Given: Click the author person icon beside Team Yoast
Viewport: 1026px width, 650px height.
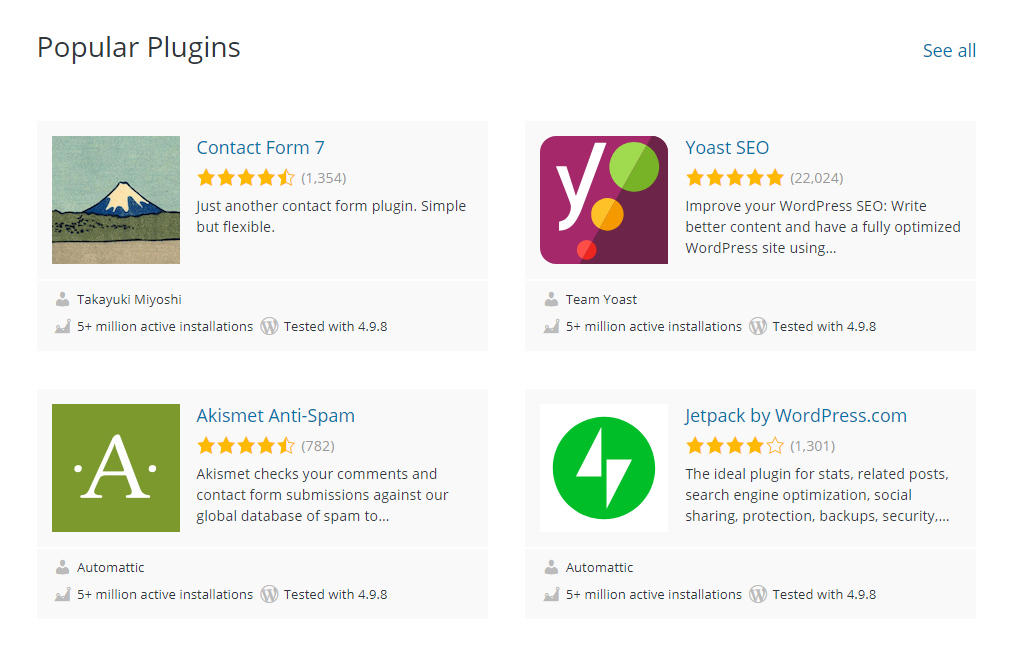Looking at the screenshot, I should 551,297.
